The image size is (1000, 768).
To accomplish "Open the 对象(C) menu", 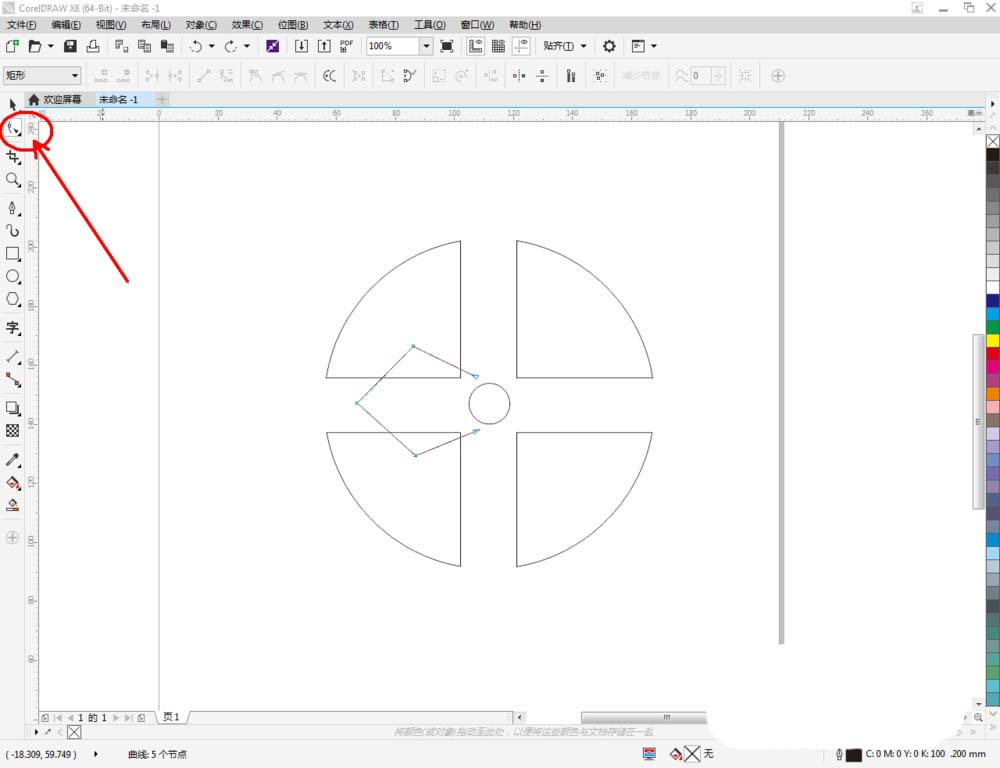I will (201, 25).
